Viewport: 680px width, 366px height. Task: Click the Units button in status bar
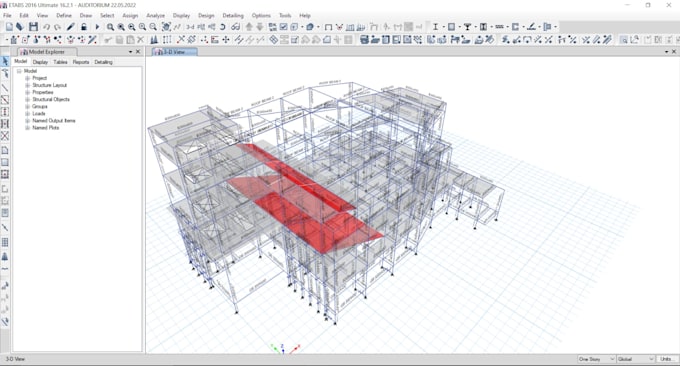pyautogui.click(x=666, y=359)
